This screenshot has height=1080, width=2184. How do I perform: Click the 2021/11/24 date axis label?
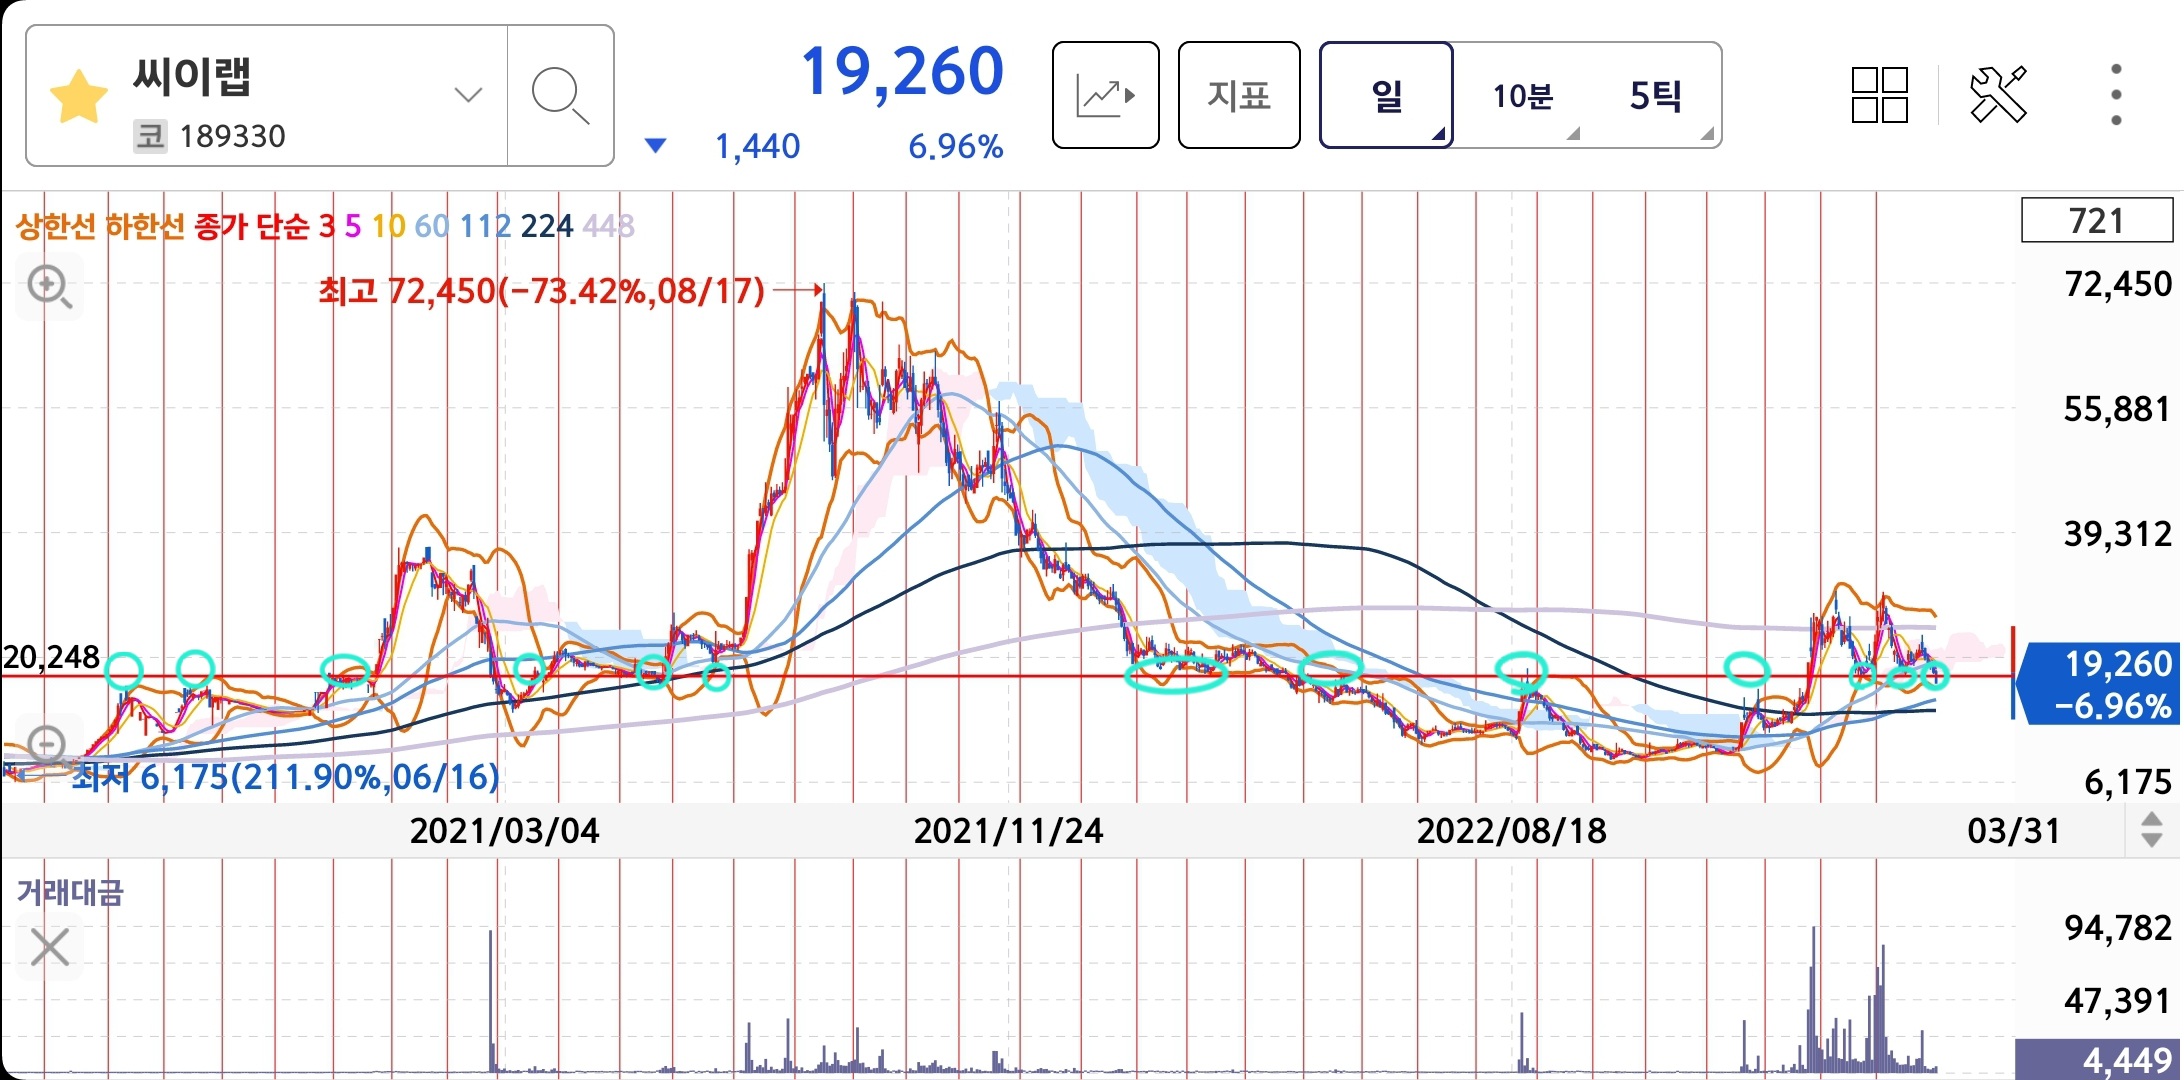tap(1009, 831)
